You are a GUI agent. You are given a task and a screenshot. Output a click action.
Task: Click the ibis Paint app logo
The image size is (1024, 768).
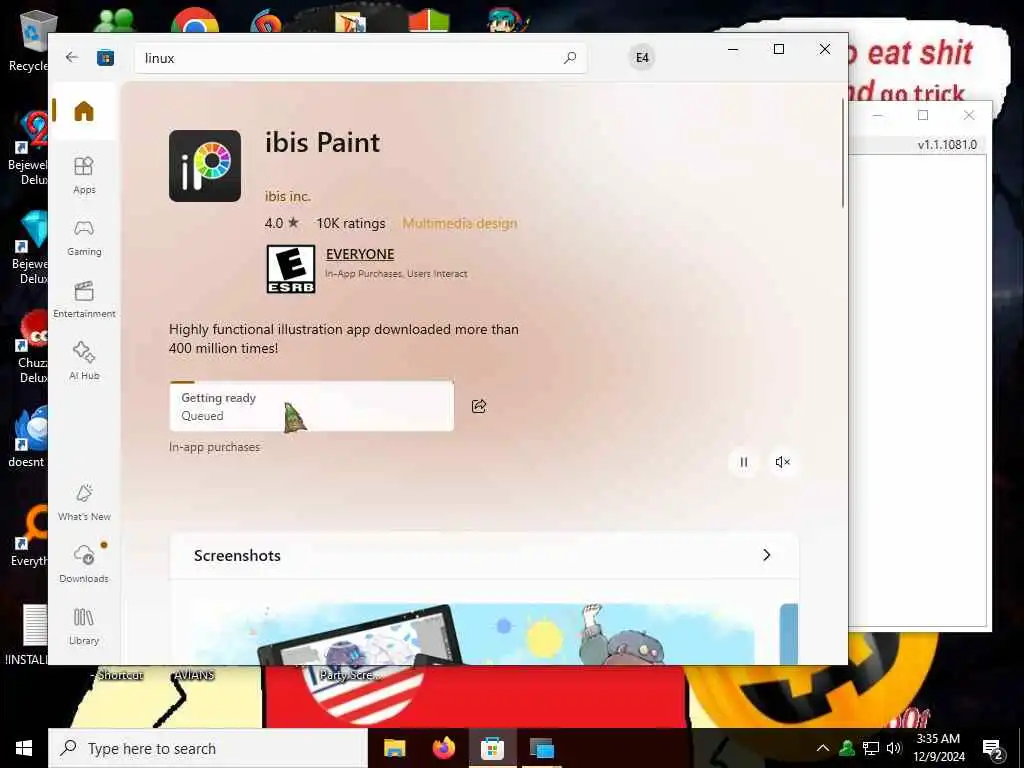[205, 166]
